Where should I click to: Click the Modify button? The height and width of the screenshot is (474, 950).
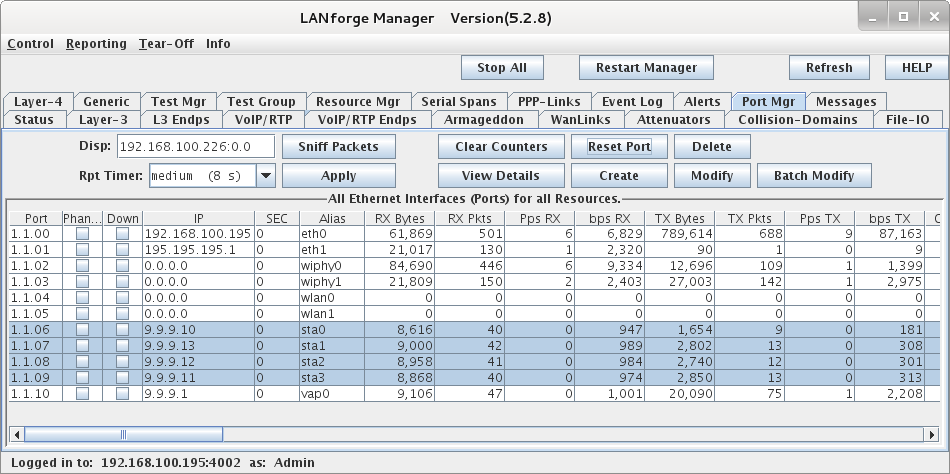(712, 176)
